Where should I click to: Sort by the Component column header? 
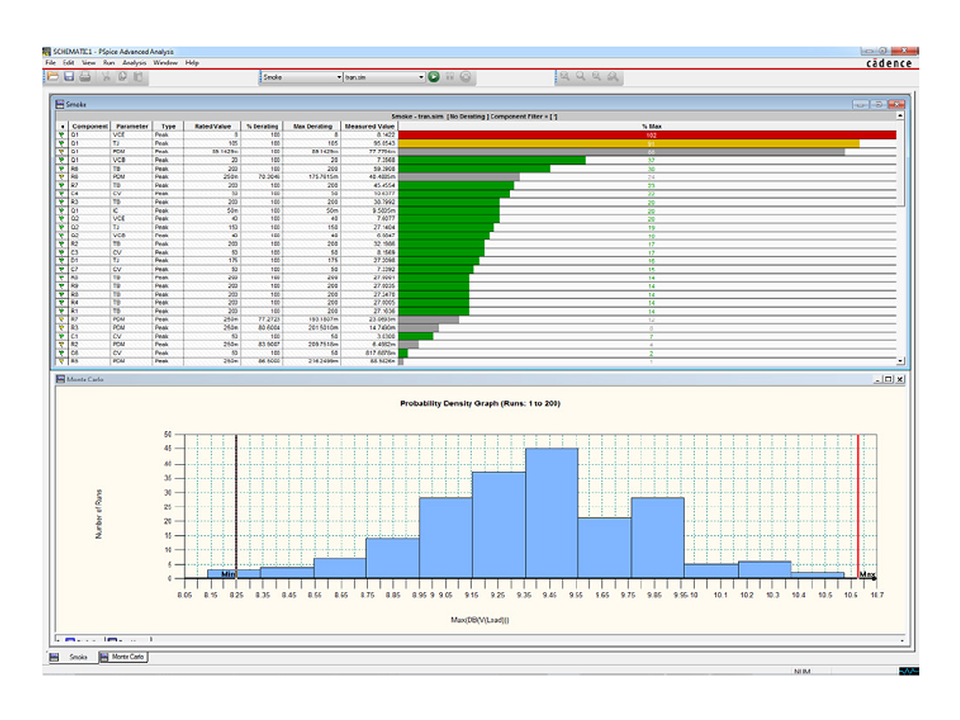[x=89, y=126]
